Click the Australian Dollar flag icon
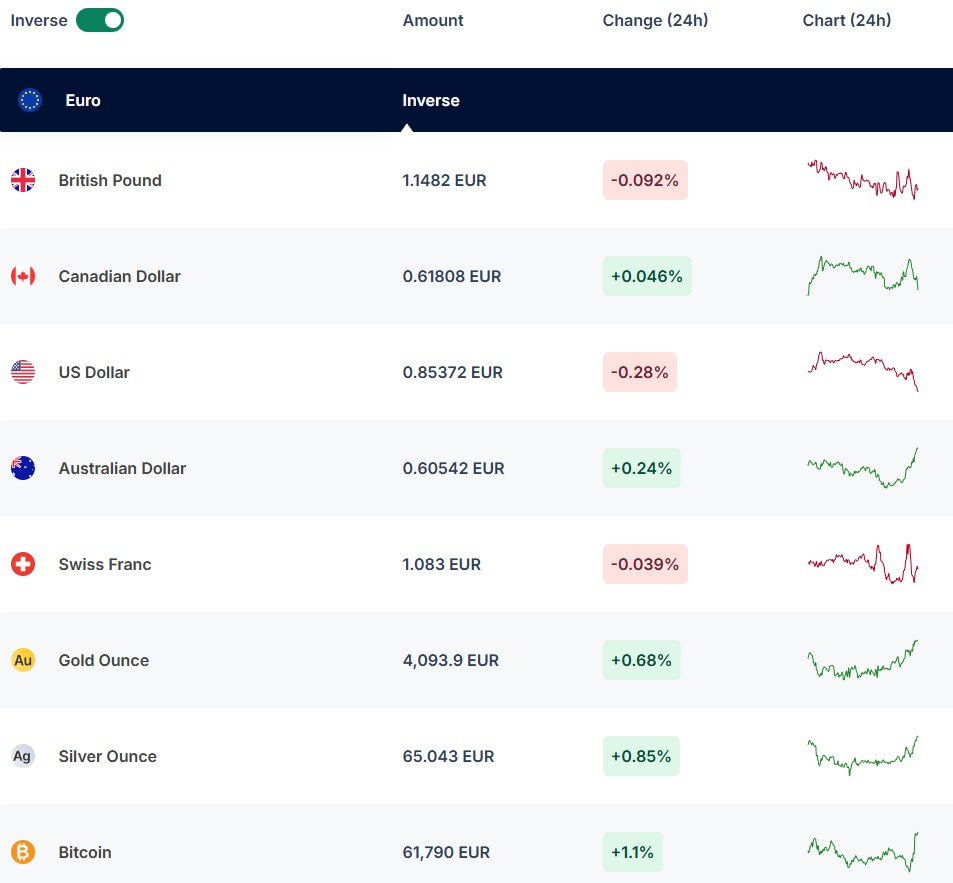953x883 pixels. tap(23, 468)
